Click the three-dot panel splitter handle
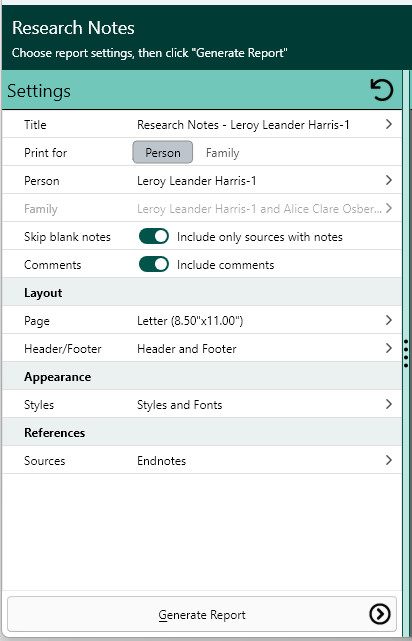 (x=405, y=353)
